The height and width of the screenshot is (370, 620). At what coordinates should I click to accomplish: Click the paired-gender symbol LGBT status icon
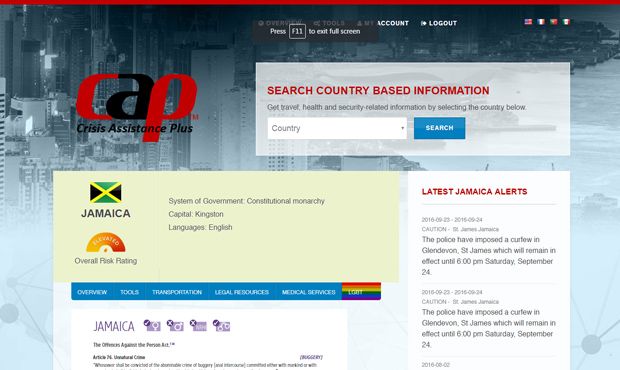click(221, 325)
